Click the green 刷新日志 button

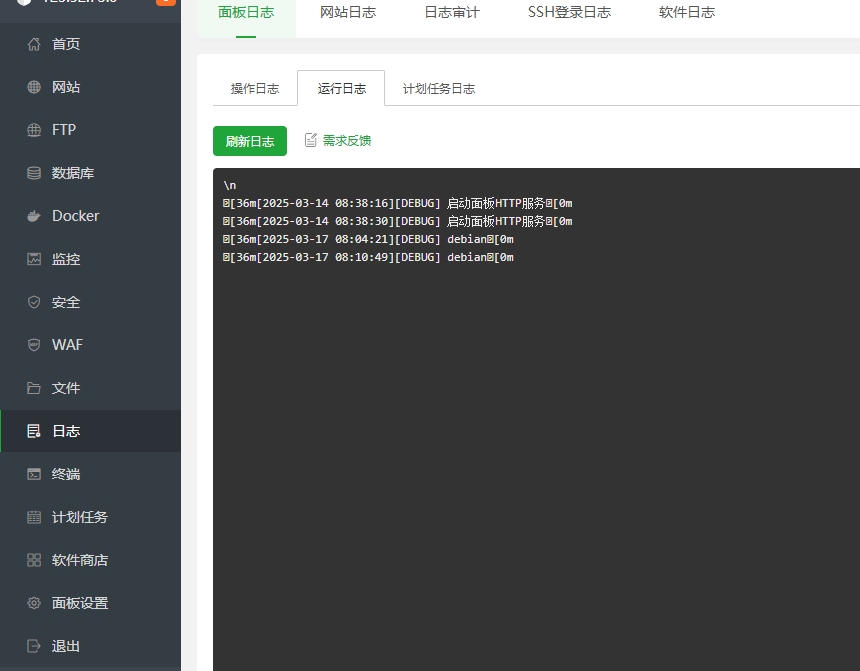pyautogui.click(x=250, y=141)
